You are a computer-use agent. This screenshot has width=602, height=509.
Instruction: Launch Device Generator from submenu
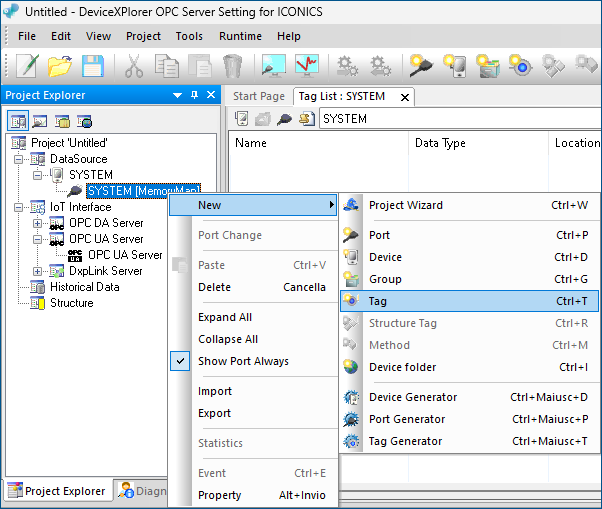(469, 397)
